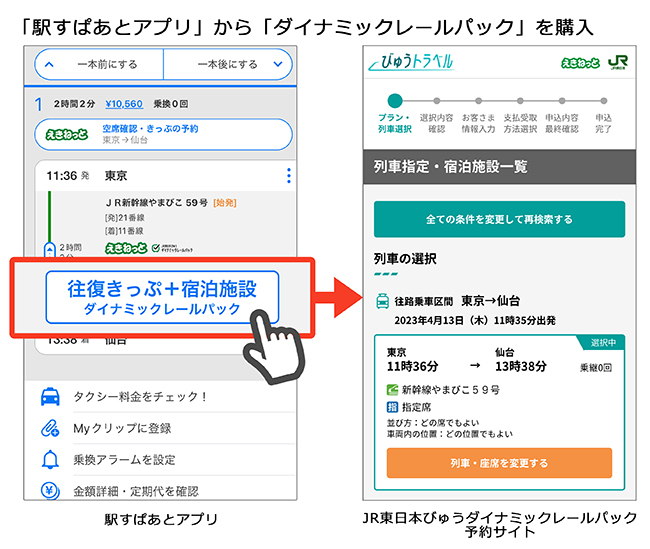Select the 選択中 train card Tokyo to Sendai

pos(499,413)
